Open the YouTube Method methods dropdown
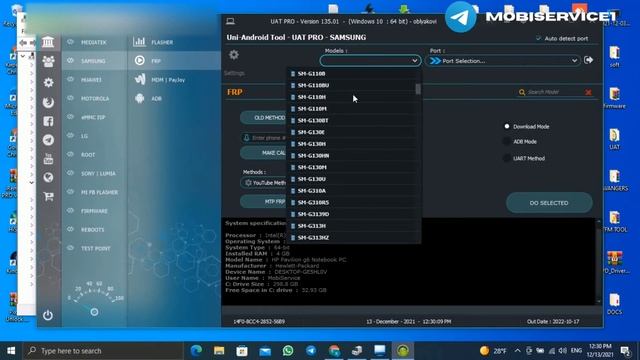Viewport: 640px width, 360px height. pyautogui.click(x=264, y=183)
